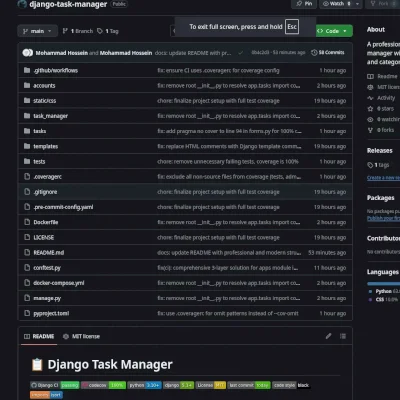Click the branch icon beside 1 Branch

(x=65, y=31)
